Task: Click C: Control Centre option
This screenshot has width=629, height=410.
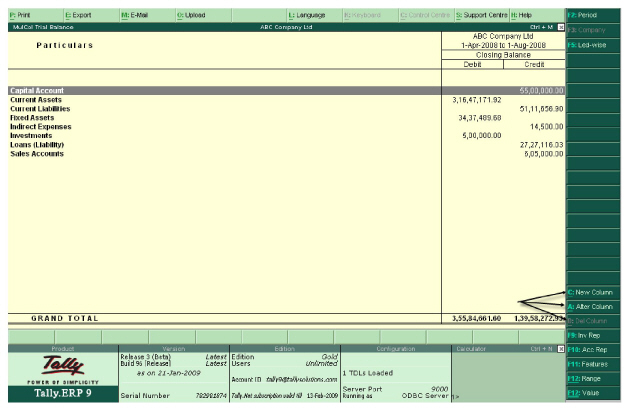Action: (426, 15)
